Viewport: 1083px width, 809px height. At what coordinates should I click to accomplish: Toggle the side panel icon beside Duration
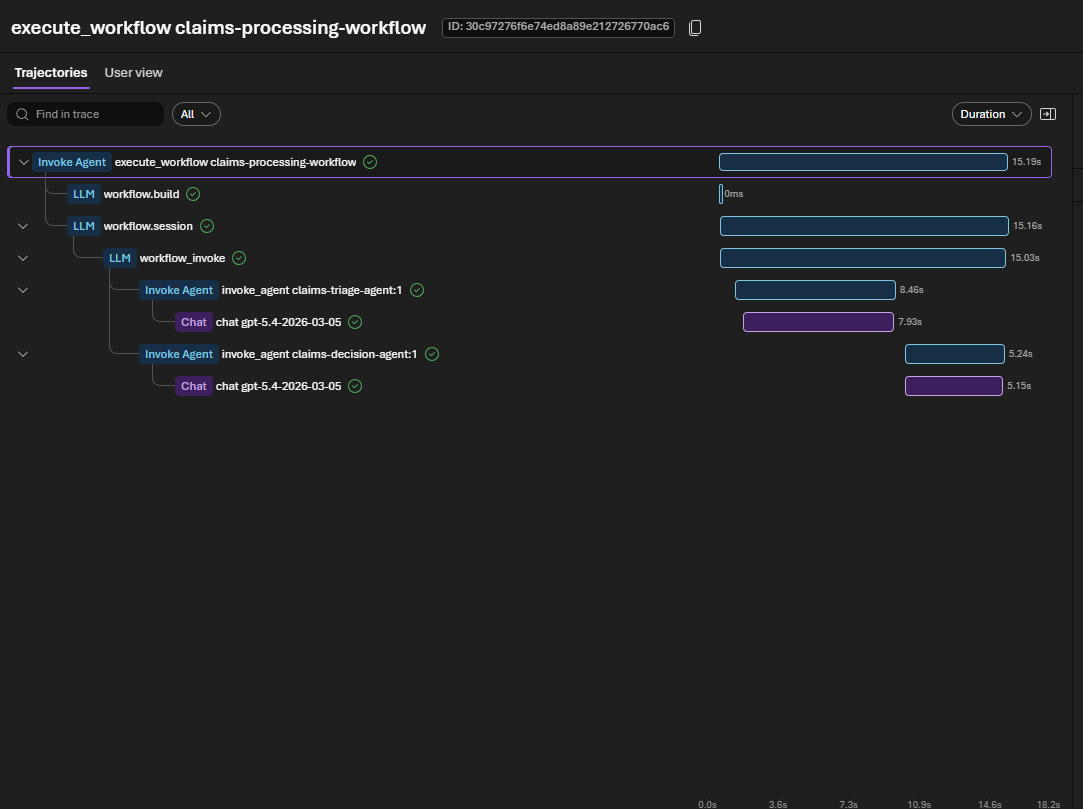point(1048,114)
